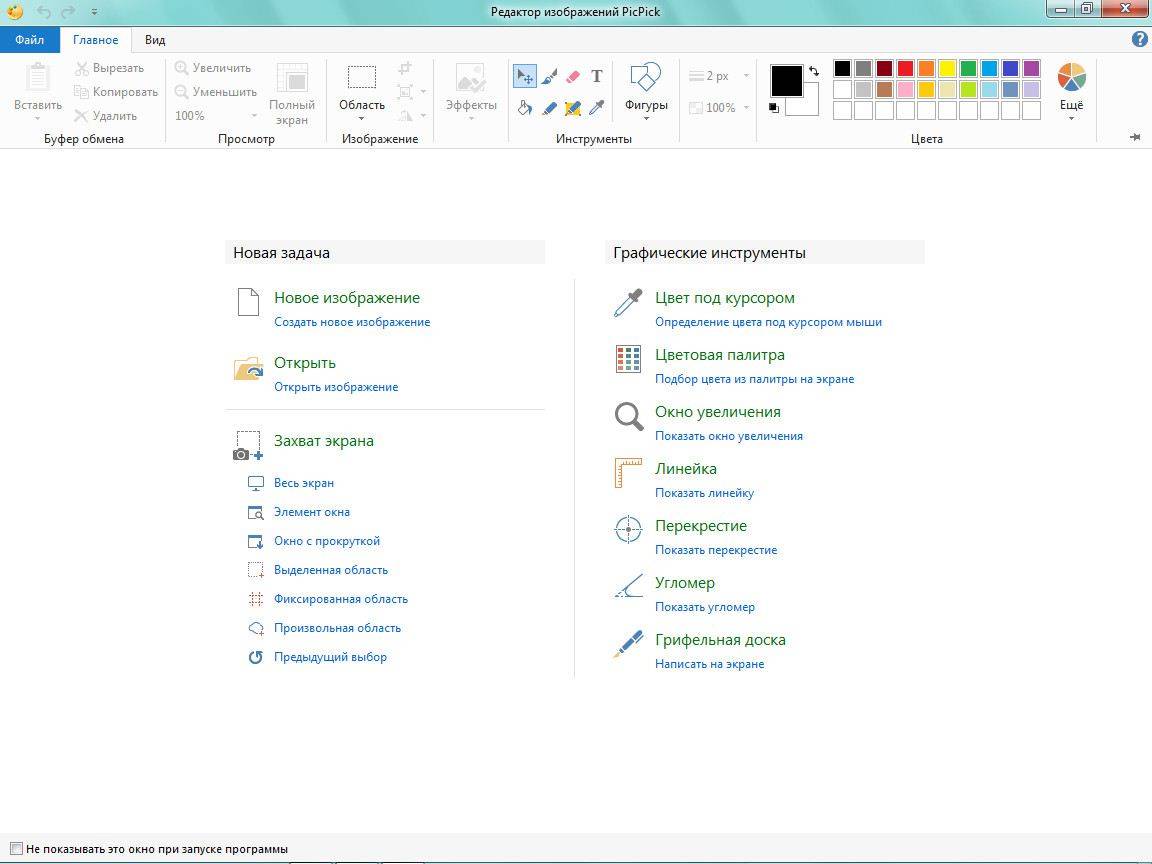Click the Crop icon in the Изображение group
Image resolution: width=1152 pixels, height=864 pixels.
[405, 68]
